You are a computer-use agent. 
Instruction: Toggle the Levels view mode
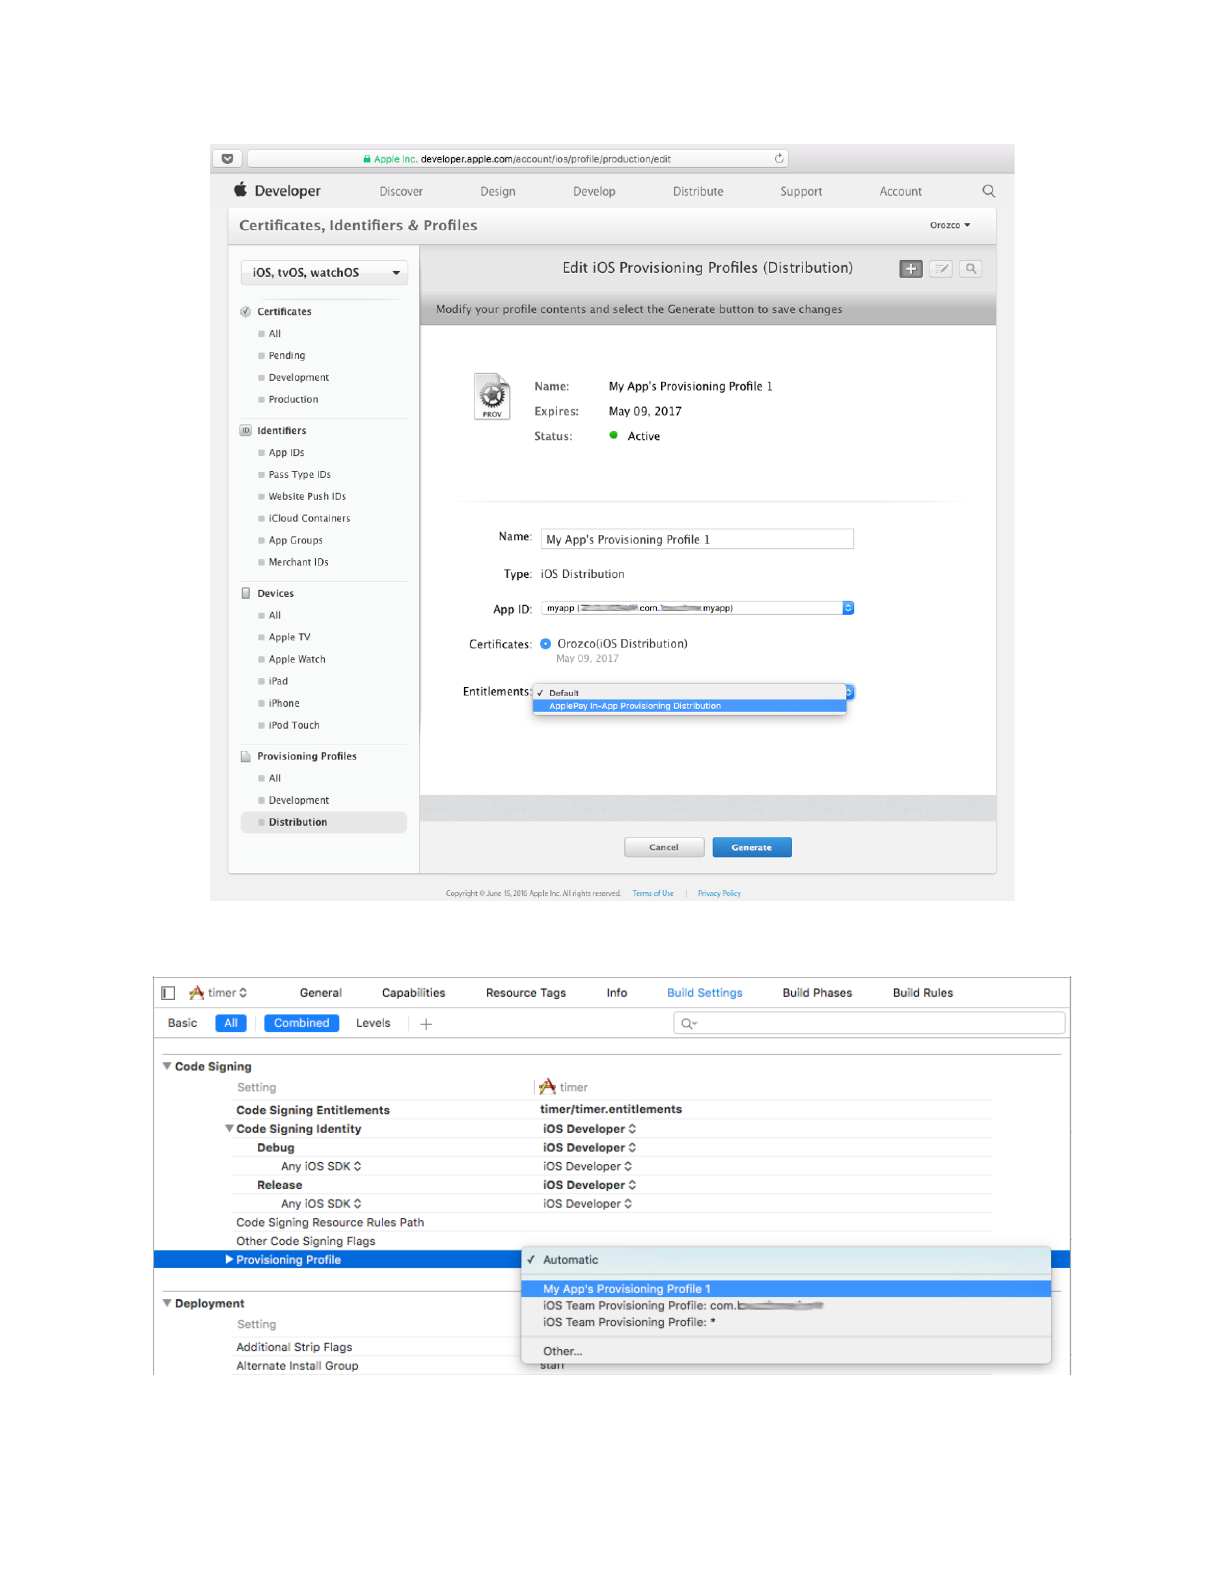[373, 1023]
